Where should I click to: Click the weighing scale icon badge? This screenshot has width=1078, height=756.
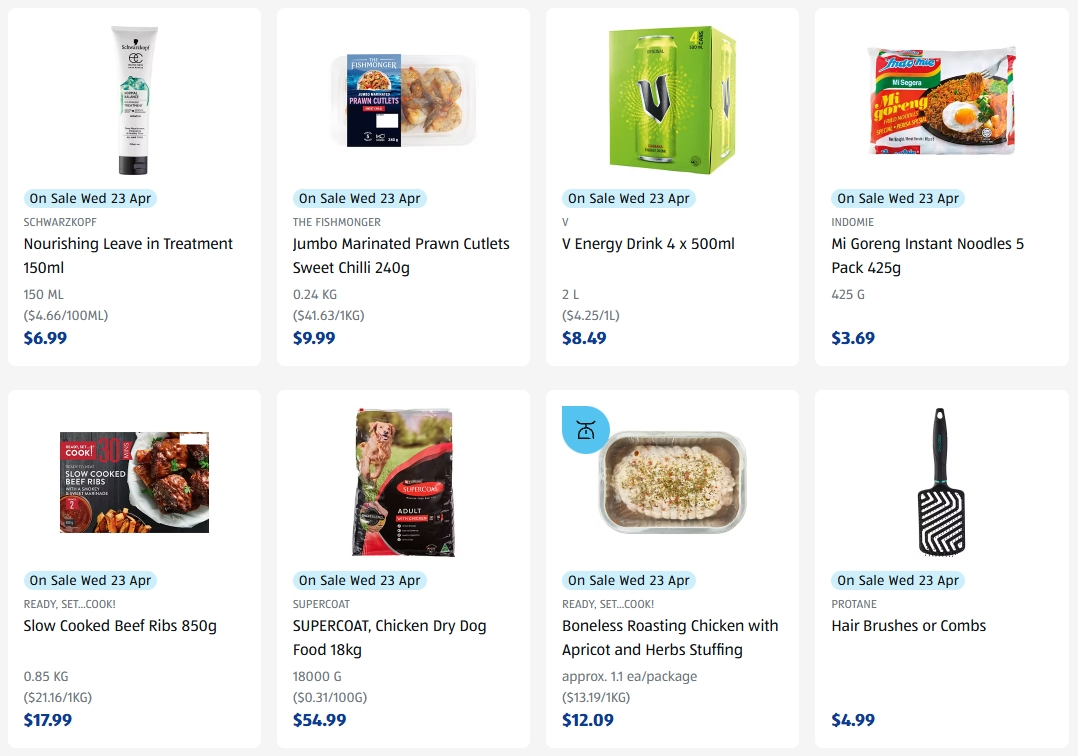tap(586, 430)
